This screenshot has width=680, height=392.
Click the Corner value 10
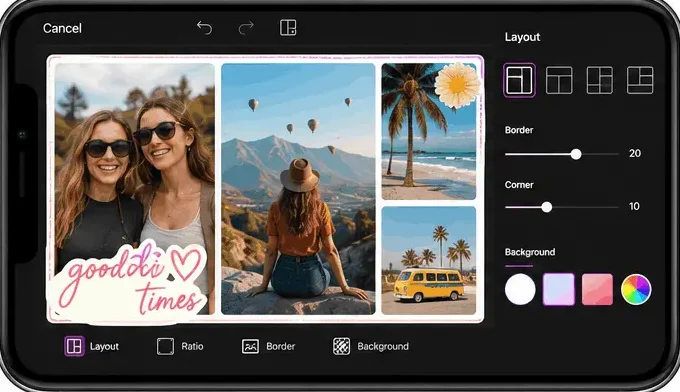click(634, 206)
